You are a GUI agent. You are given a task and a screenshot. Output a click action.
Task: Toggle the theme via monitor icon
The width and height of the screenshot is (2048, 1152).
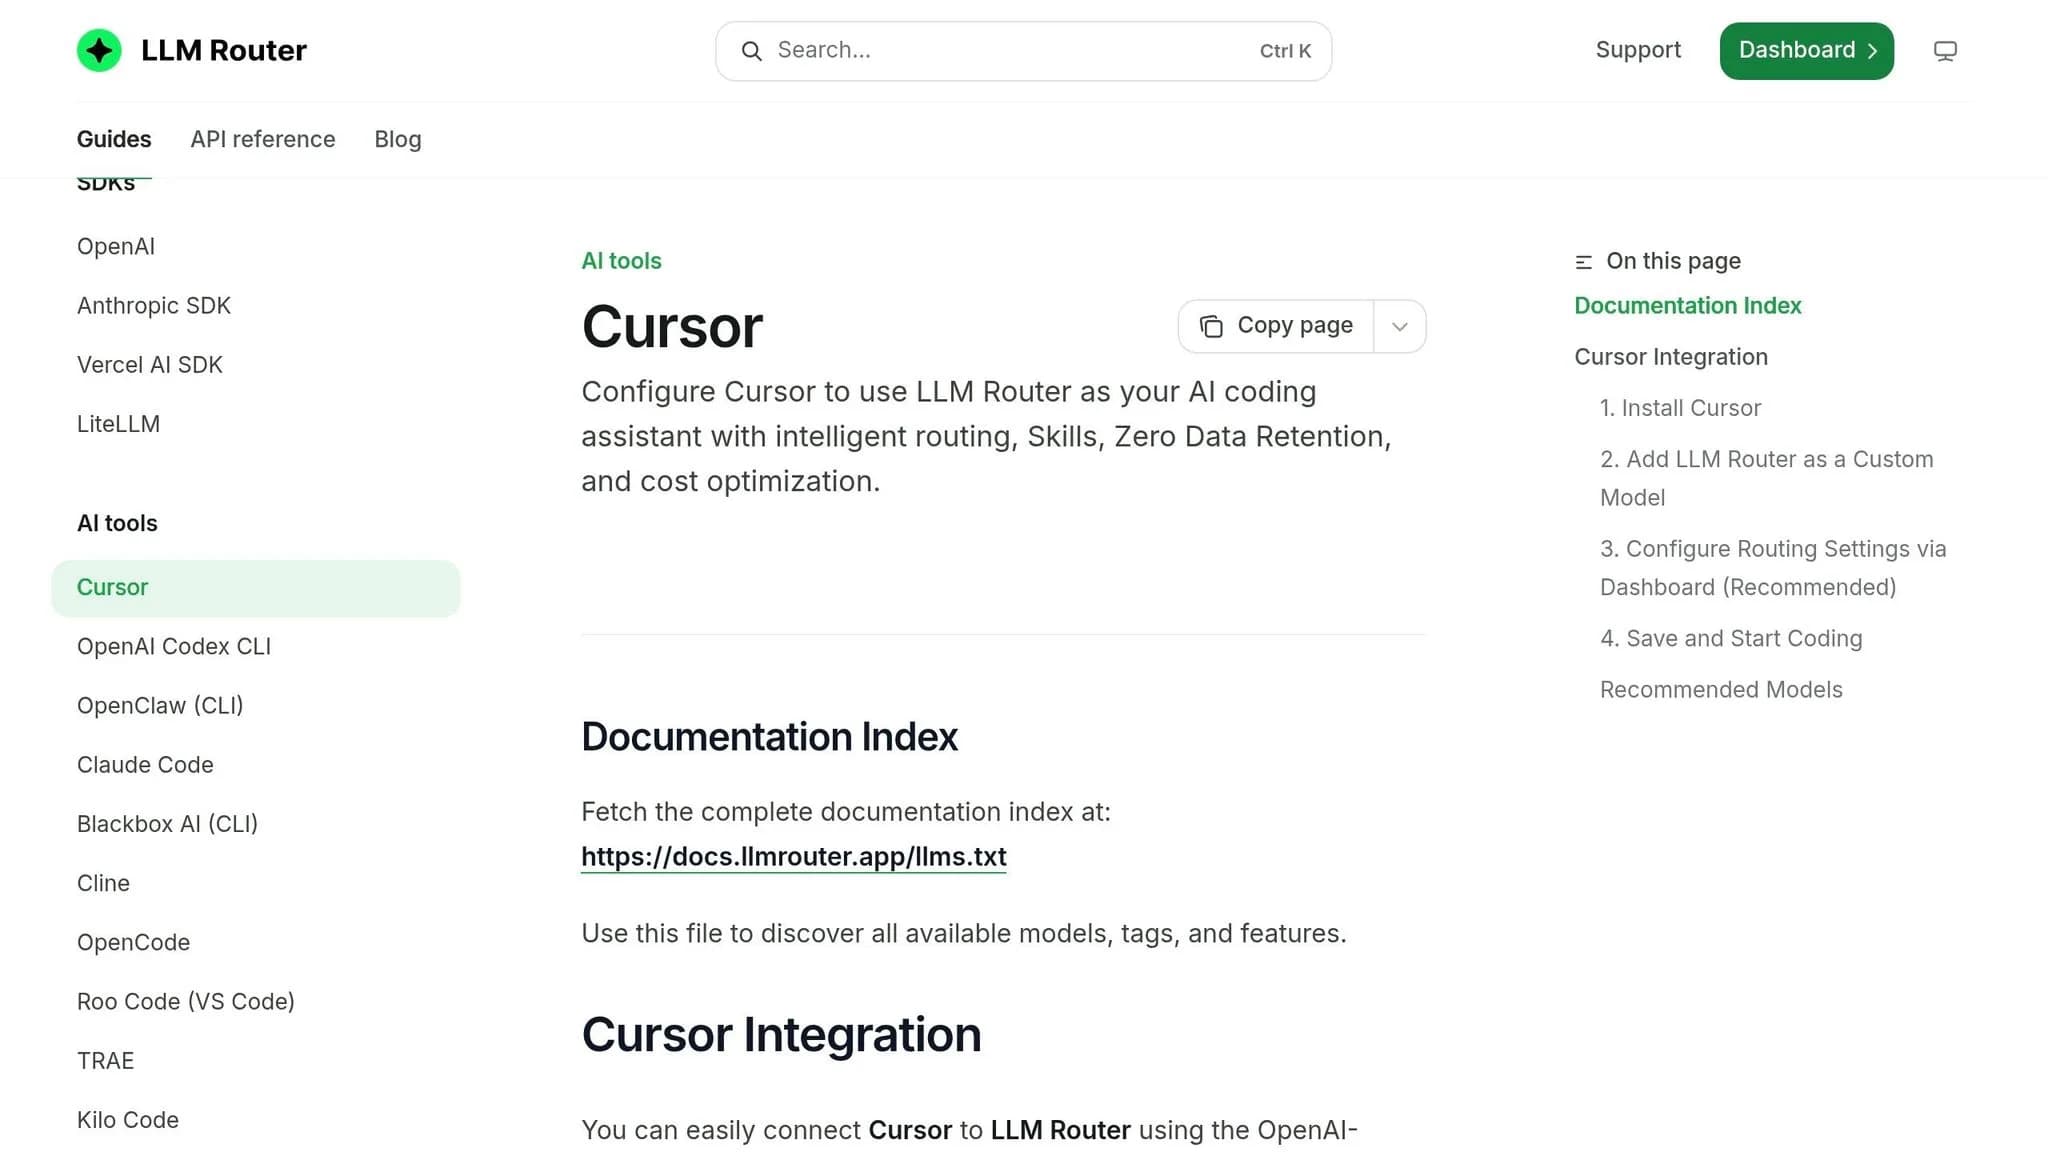click(1945, 51)
